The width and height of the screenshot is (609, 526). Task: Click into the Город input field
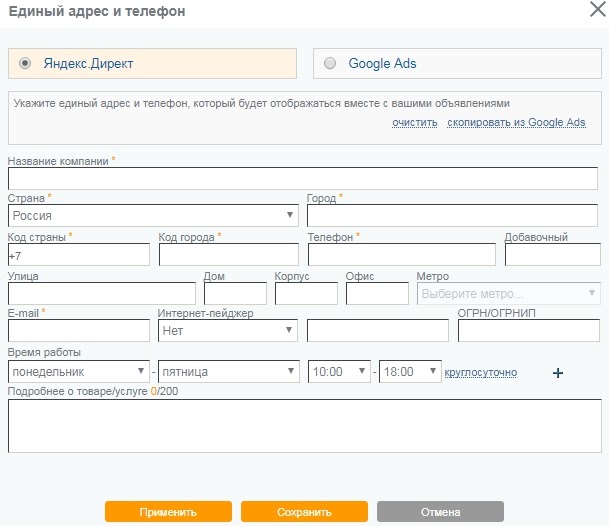452,215
